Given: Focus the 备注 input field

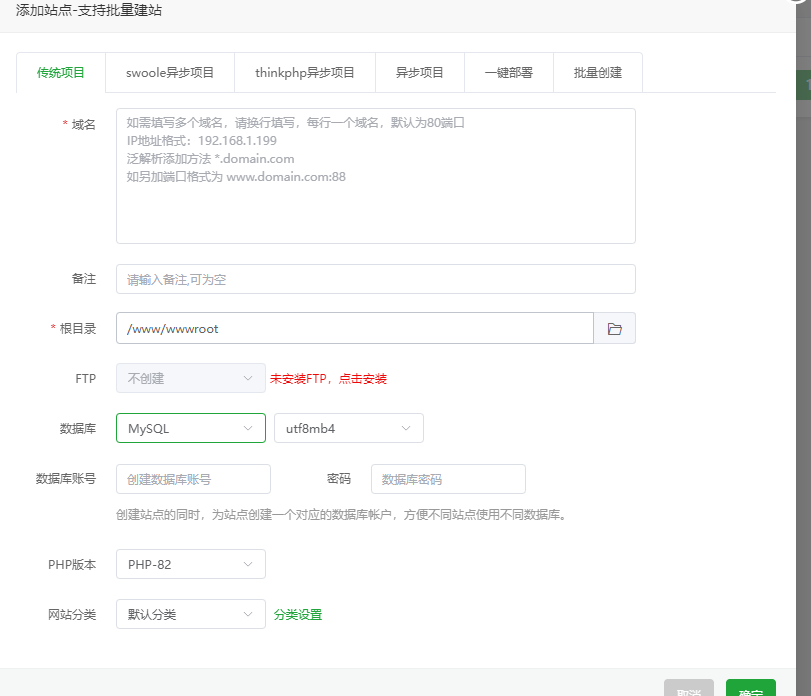Looking at the screenshot, I should 375,279.
